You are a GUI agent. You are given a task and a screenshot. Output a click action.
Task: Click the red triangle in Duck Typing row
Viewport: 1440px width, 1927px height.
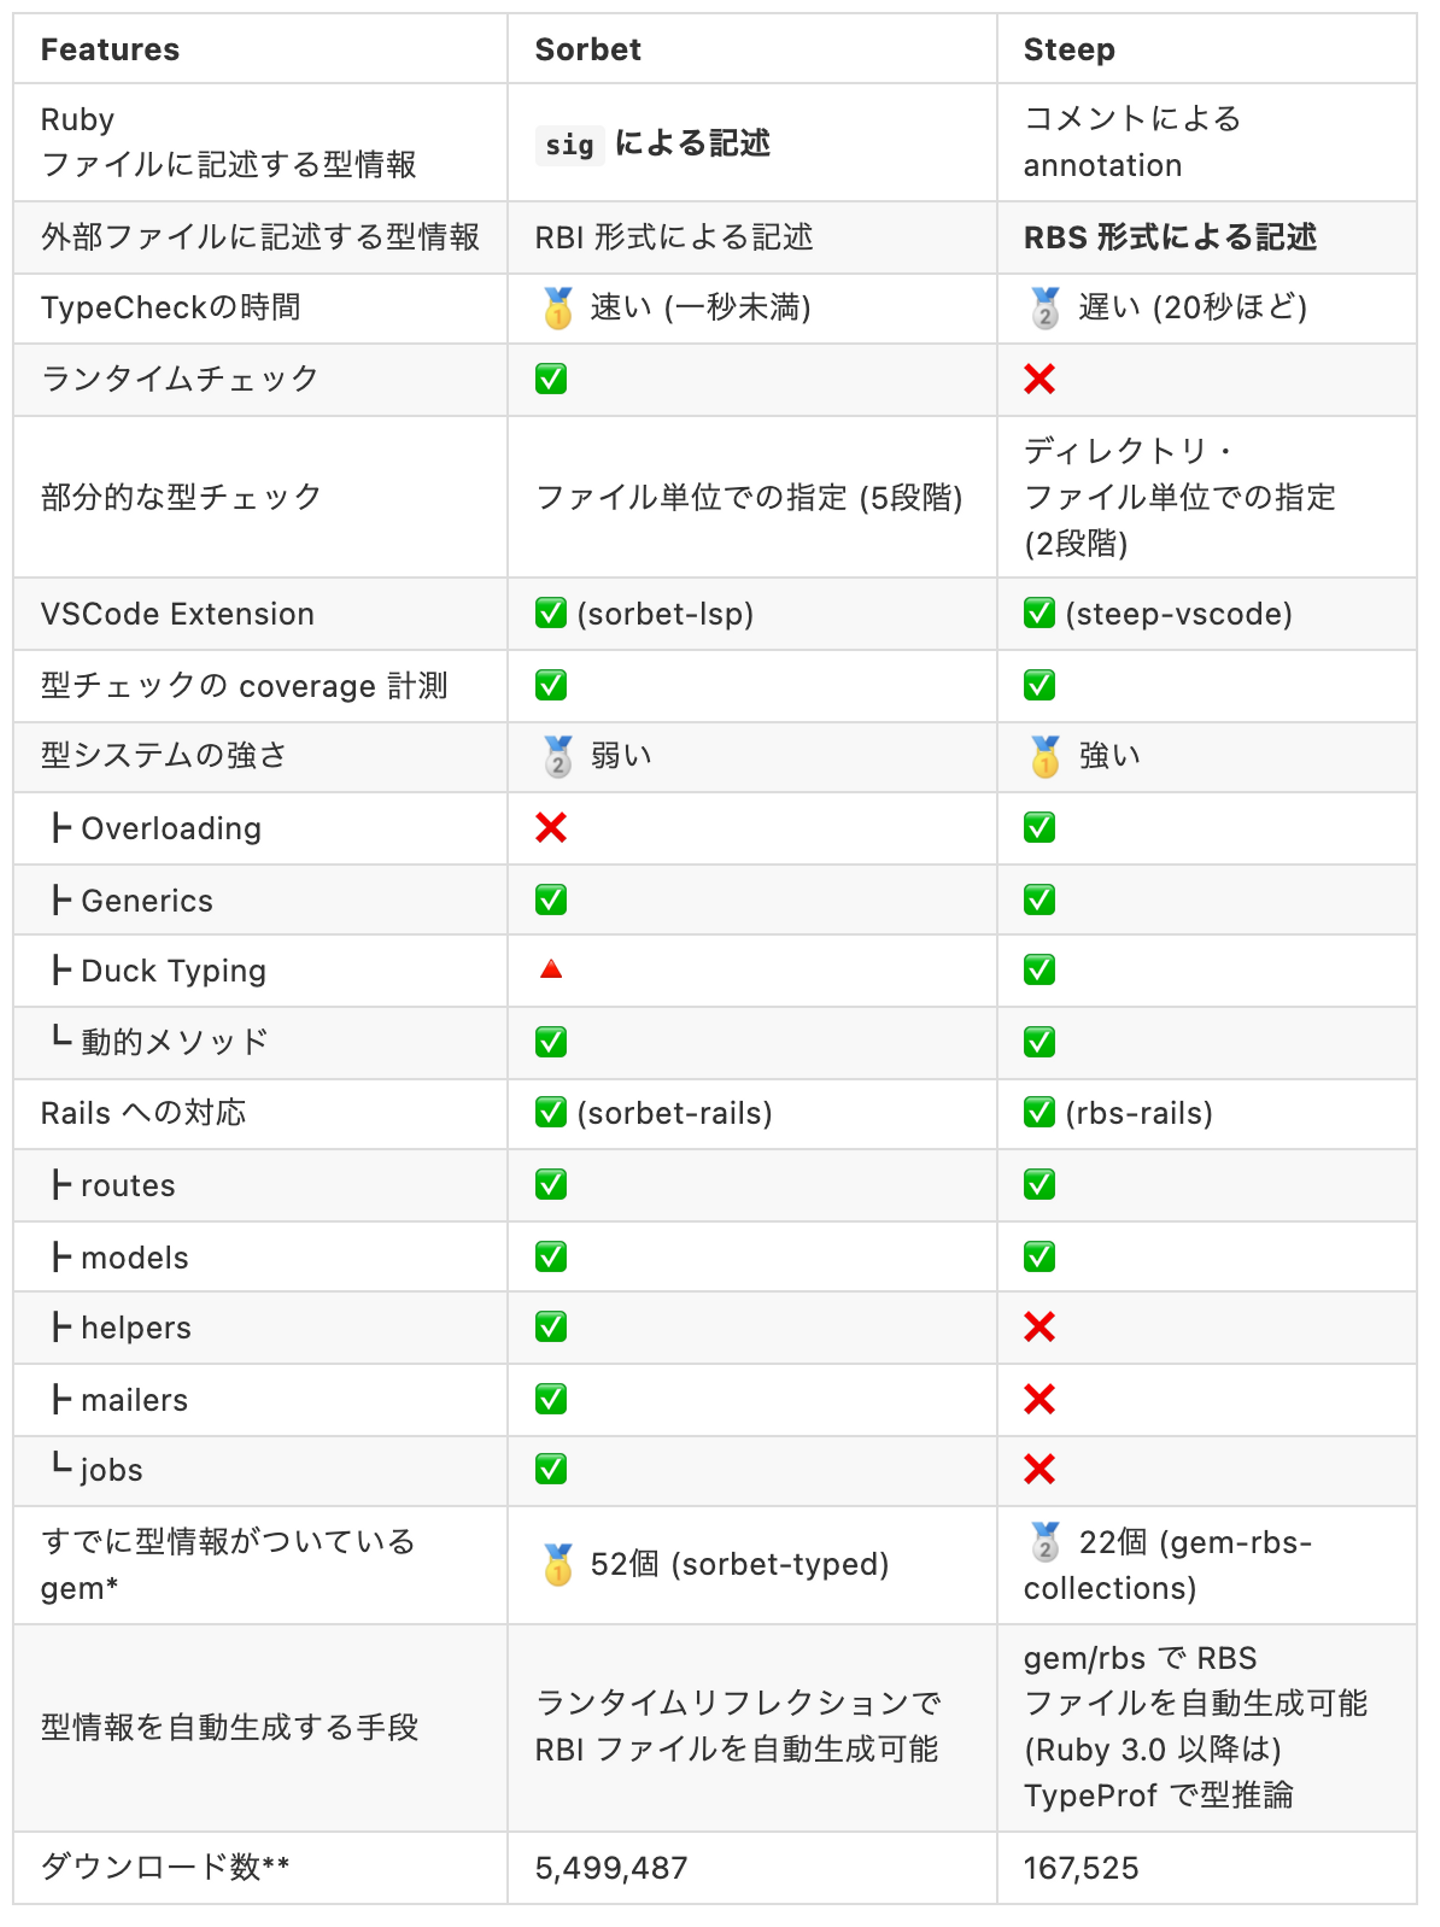coord(551,969)
